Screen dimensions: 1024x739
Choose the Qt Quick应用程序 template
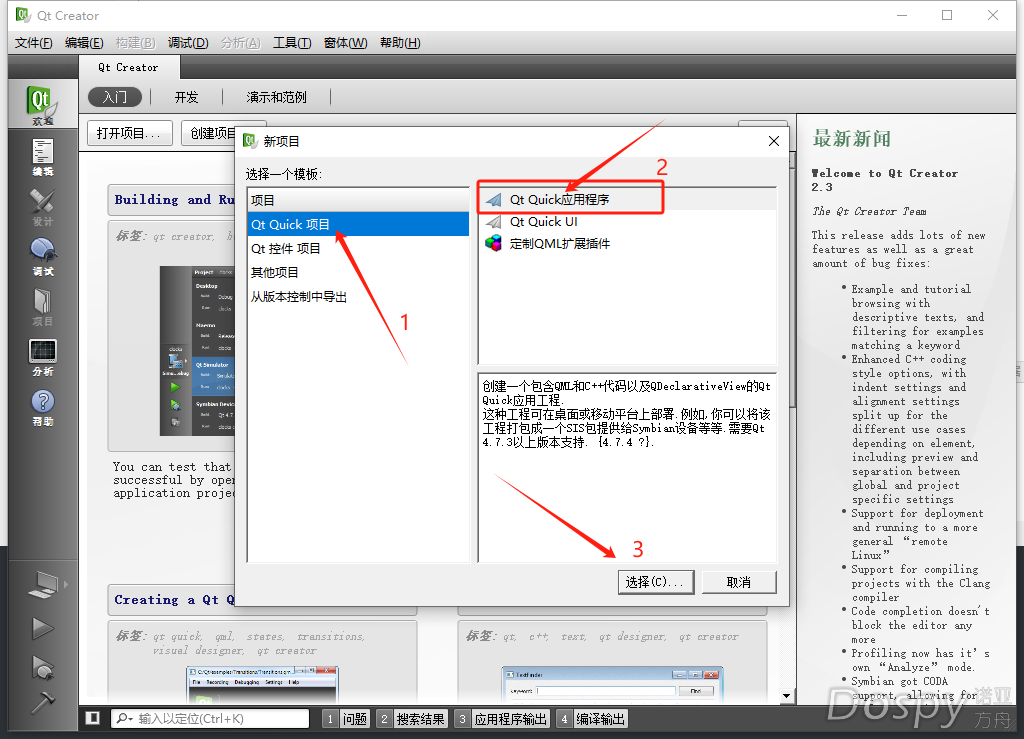click(x=628, y=200)
